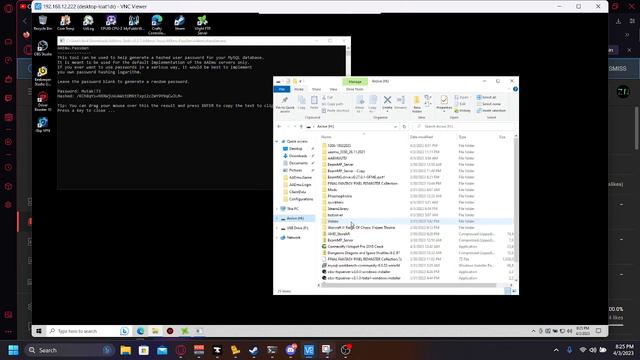Select the iTop VPN desktop icon
The height and width of the screenshot is (360, 640).
[x=43, y=125]
